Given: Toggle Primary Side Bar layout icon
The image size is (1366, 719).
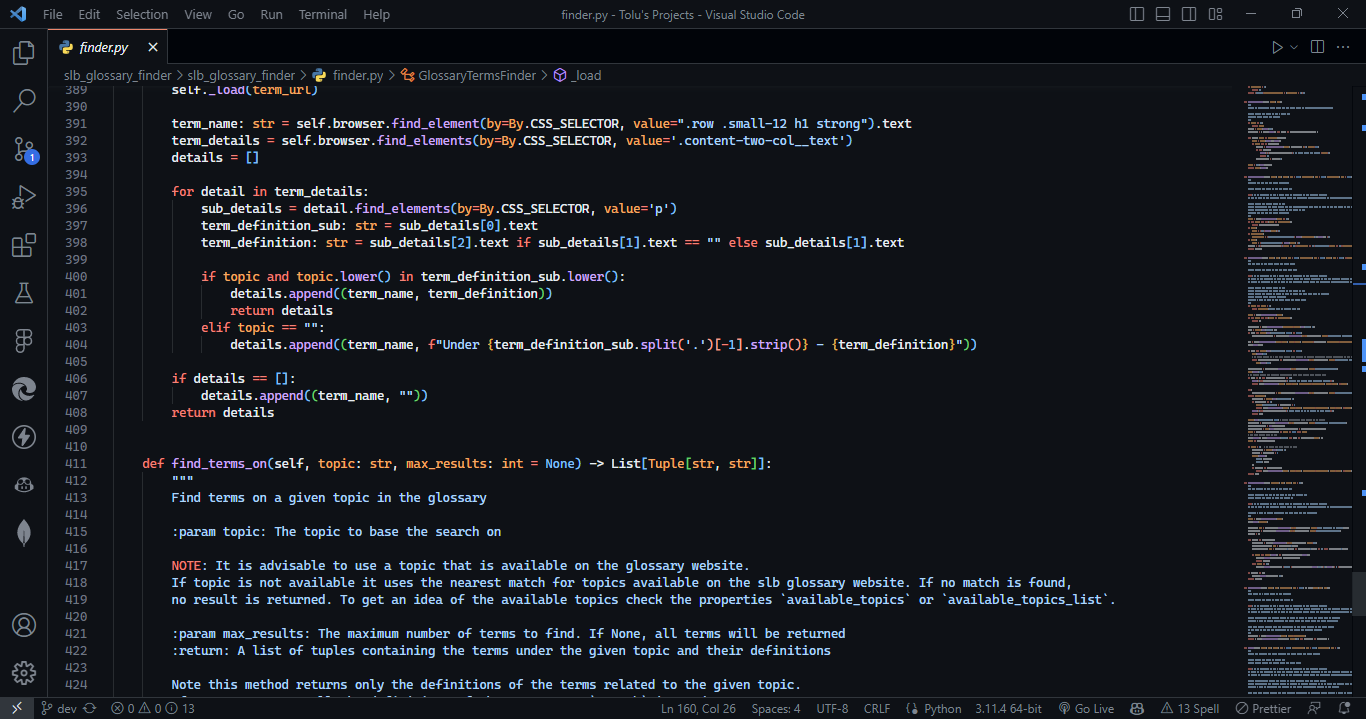Looking at the screenshot, I should 1137,14.
